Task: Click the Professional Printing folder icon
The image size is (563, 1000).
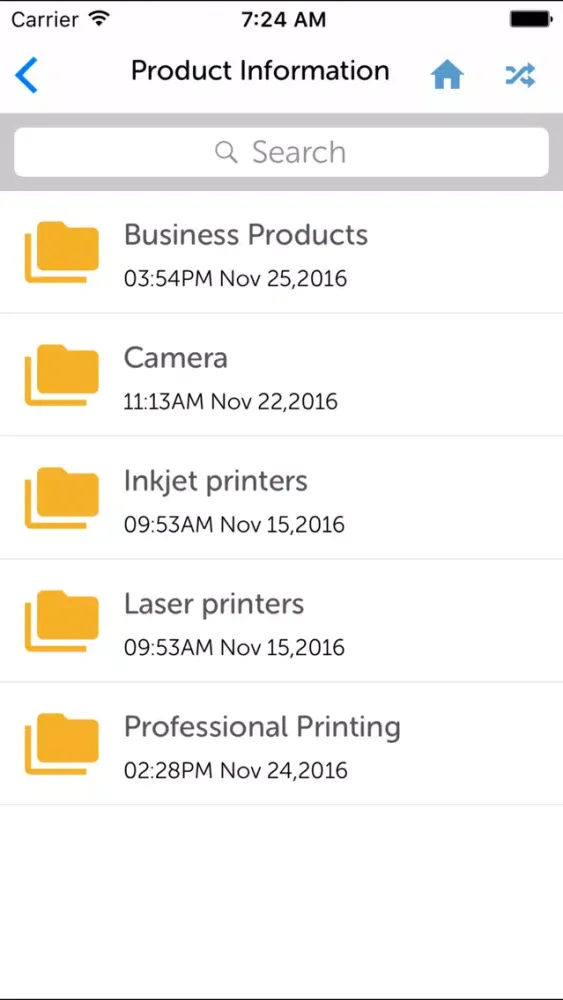Action: point(62,744)
